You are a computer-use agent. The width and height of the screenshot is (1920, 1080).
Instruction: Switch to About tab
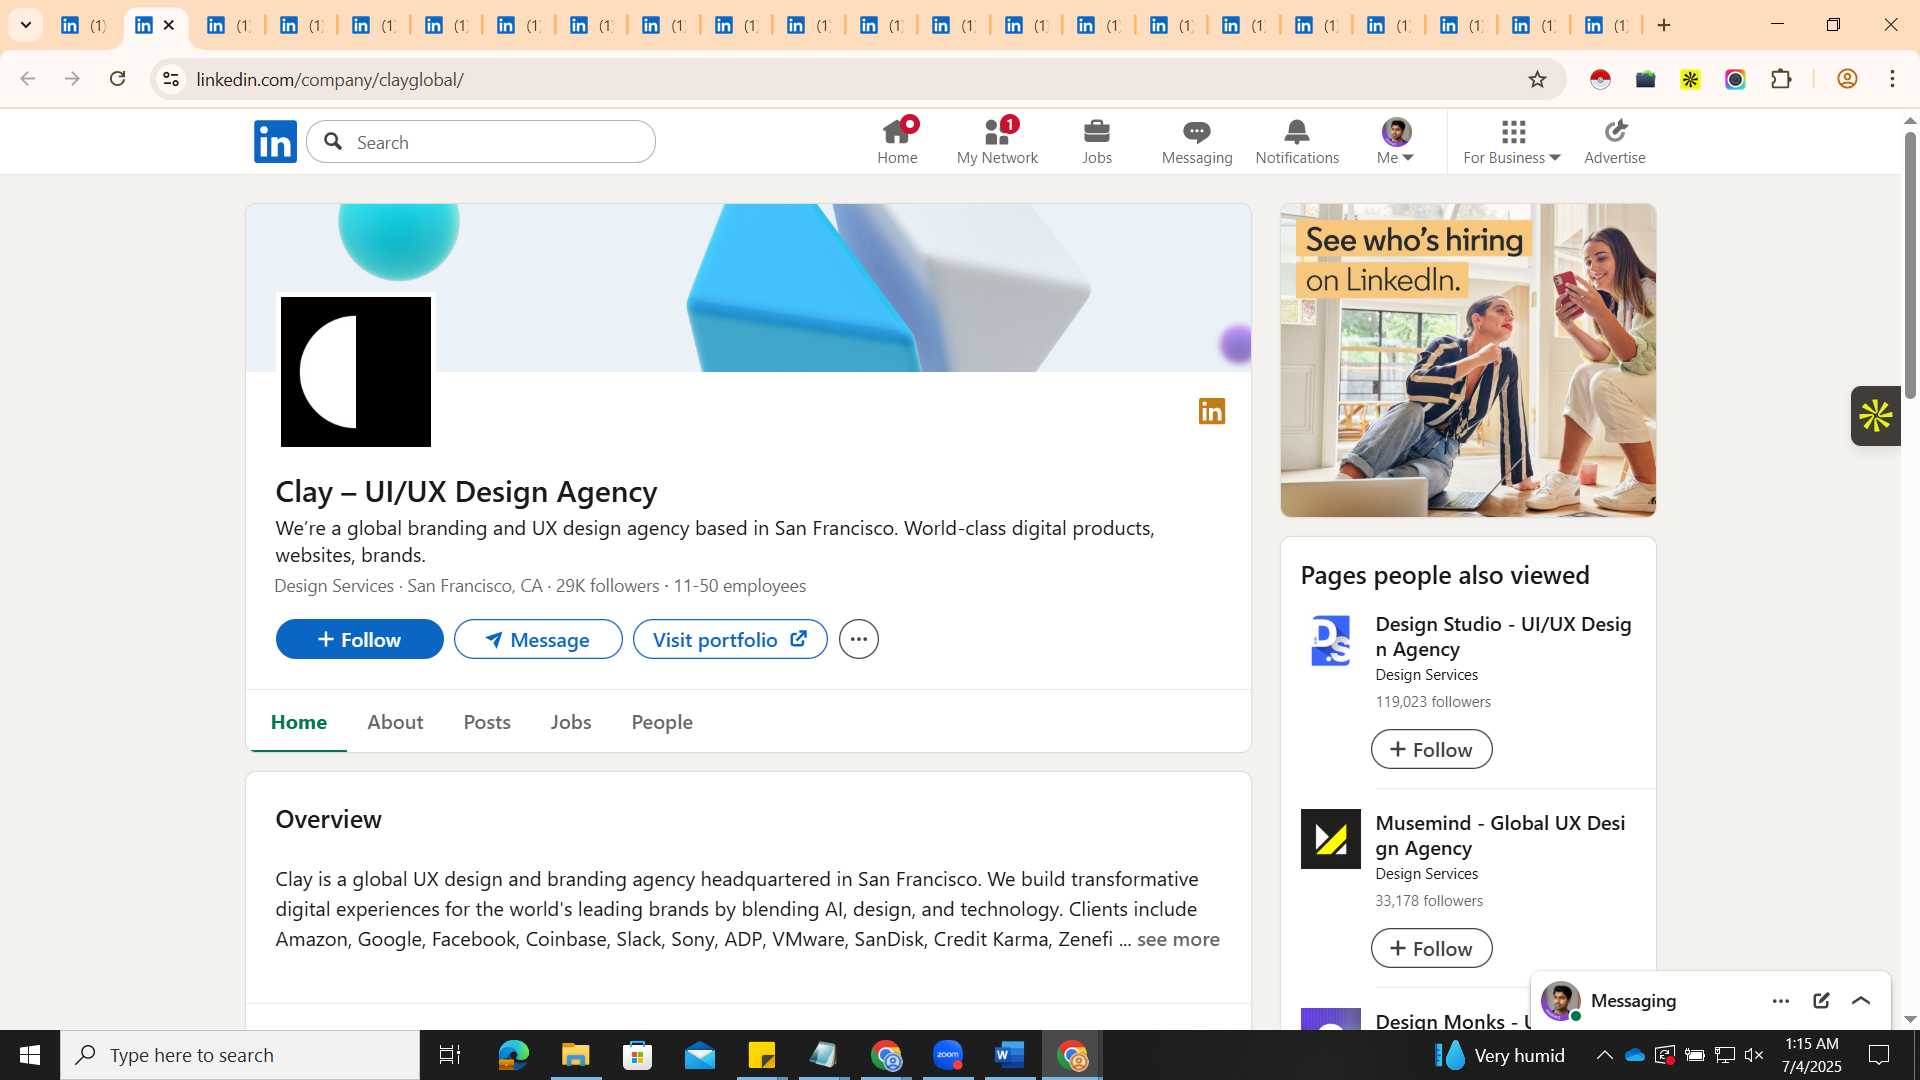395,722
